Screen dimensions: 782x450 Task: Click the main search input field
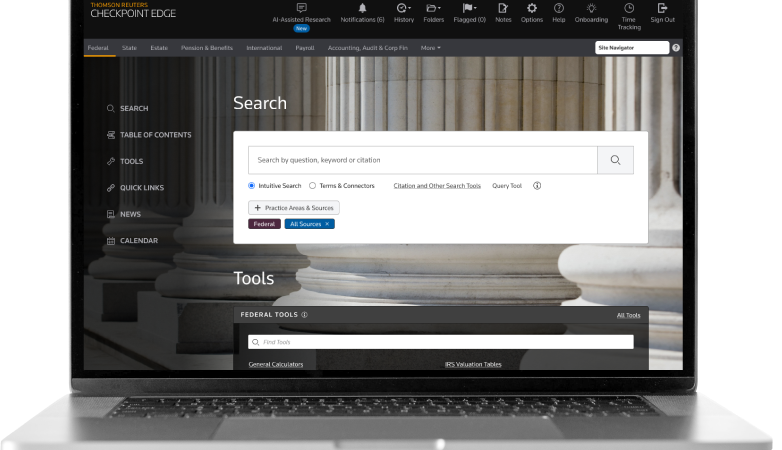click(x=423, y=160)
